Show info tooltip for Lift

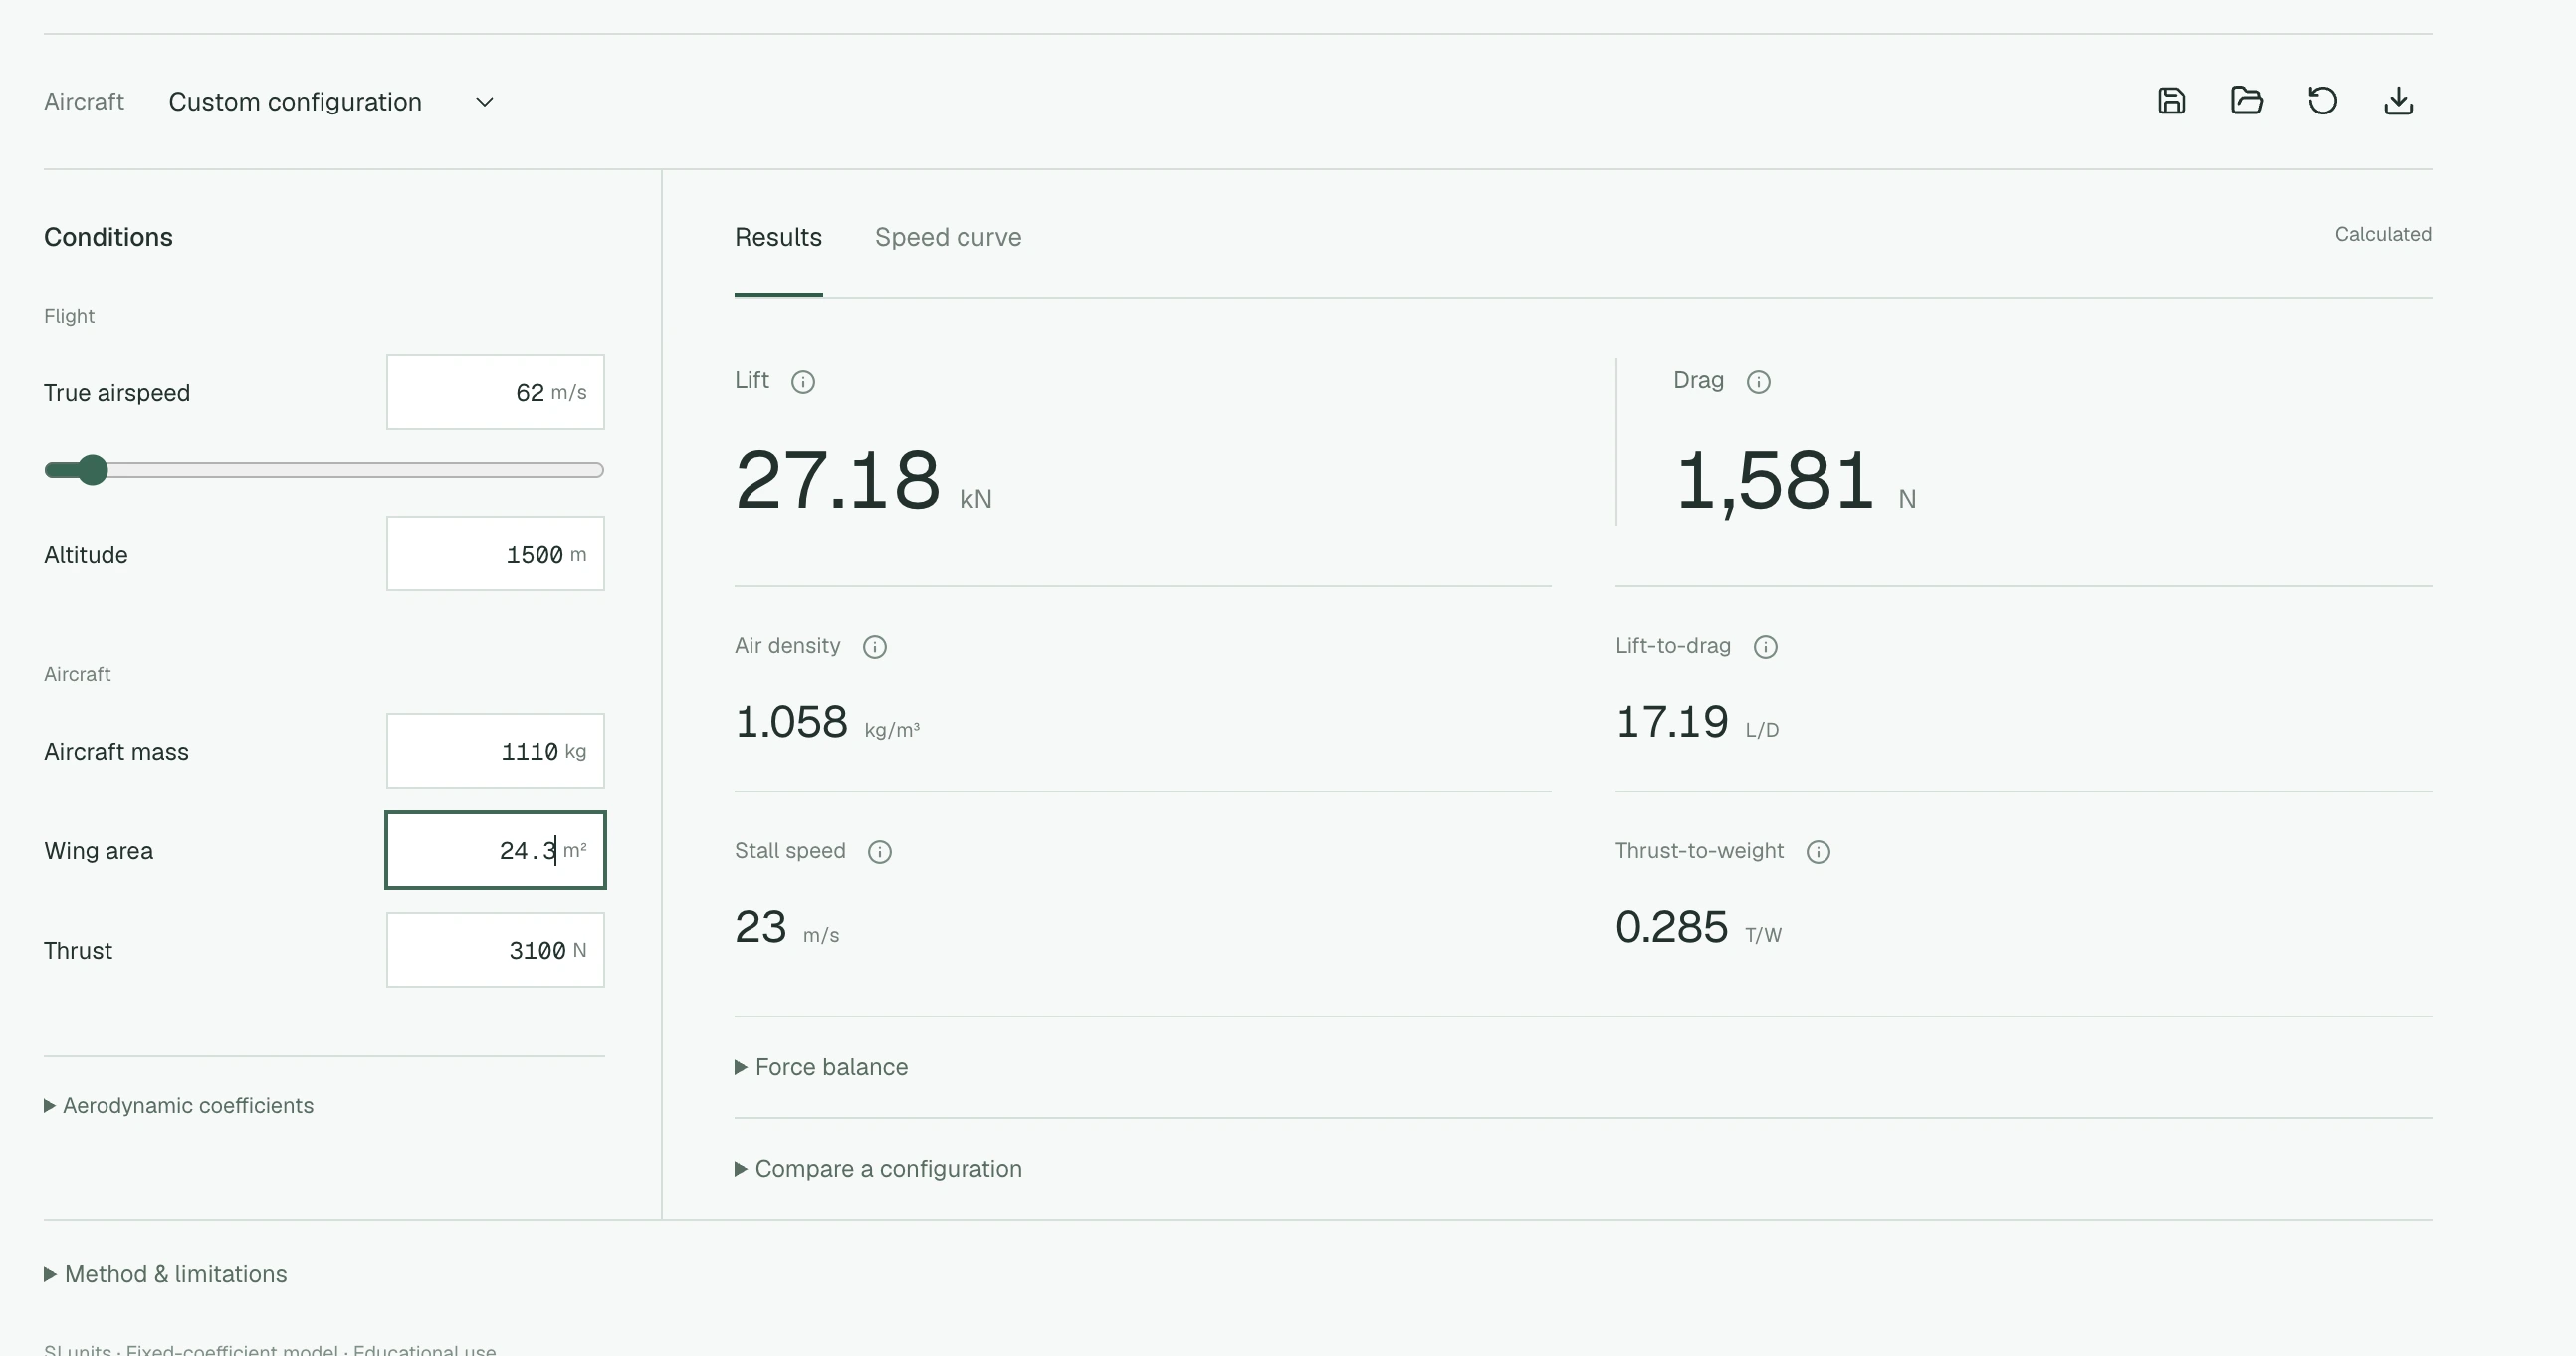803,382
